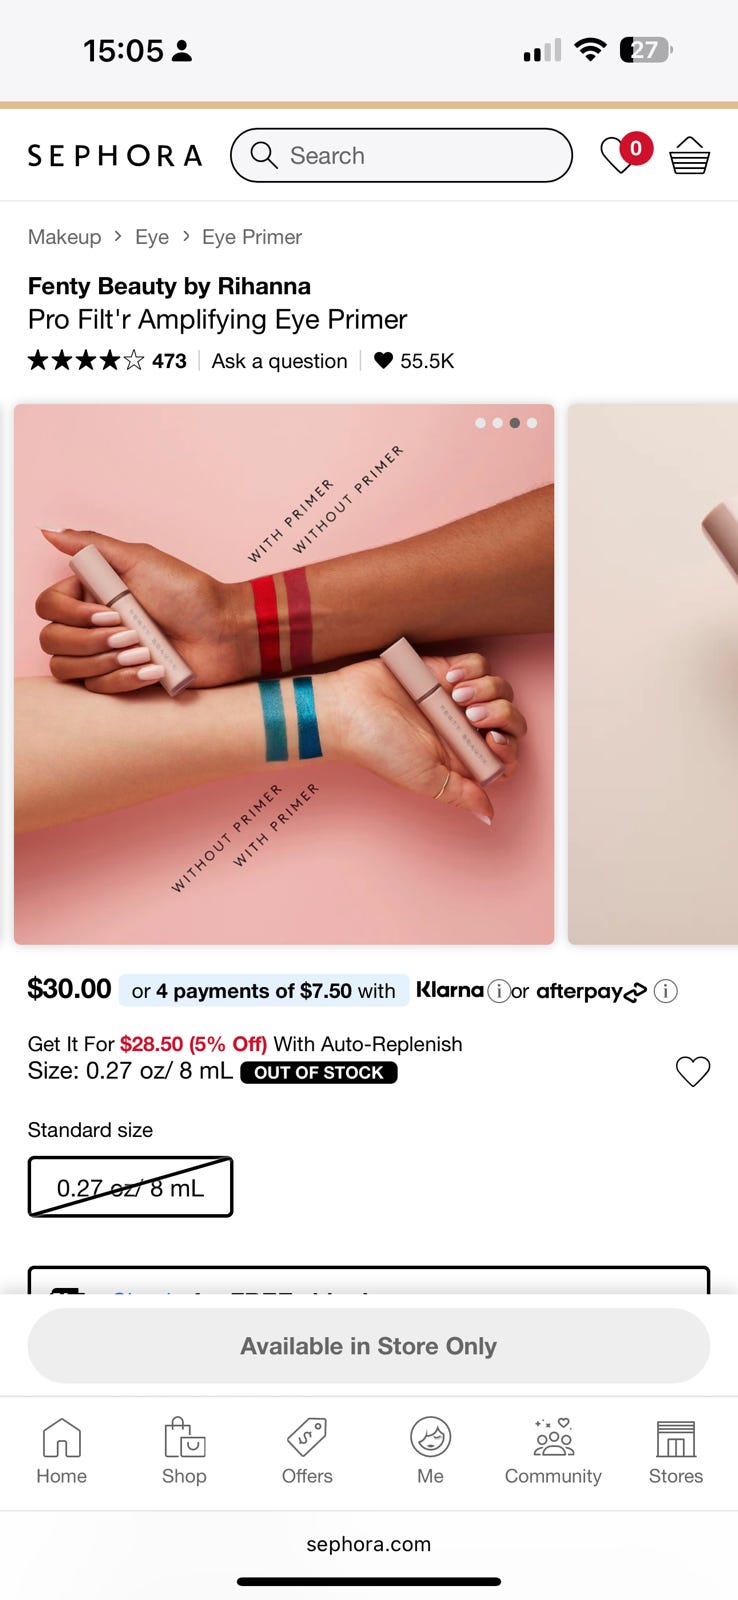Image resolution: width=738 pixels, height=1600 pixels.
Task: Open the Shop tab
Action: click(184, 1451)
